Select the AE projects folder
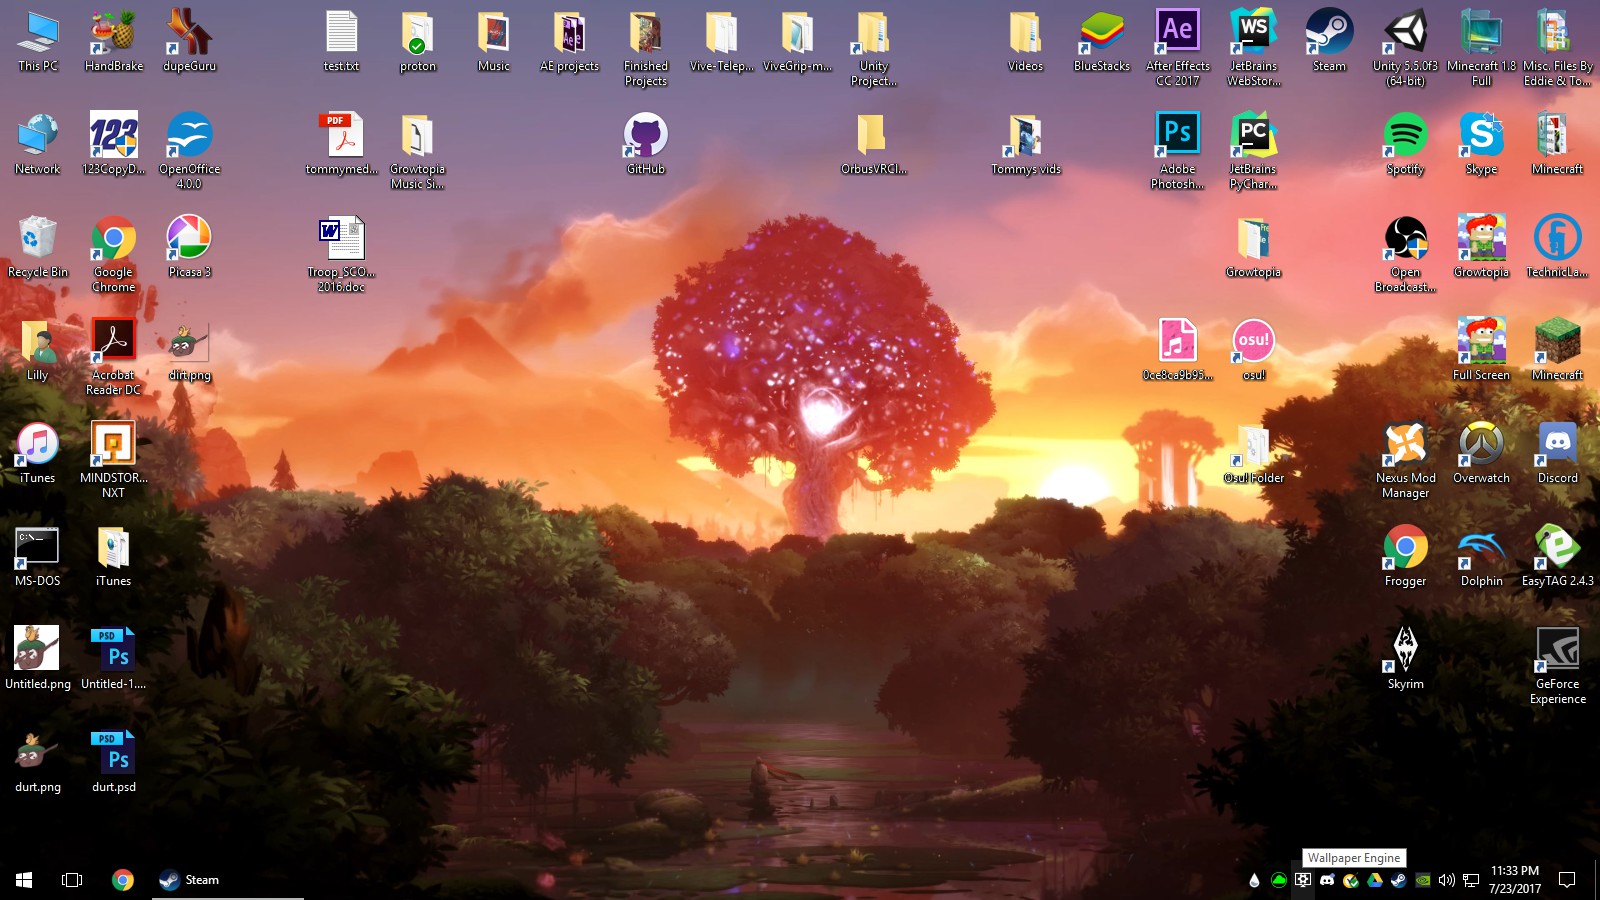The image size is (1600, 900). [570, 41]
